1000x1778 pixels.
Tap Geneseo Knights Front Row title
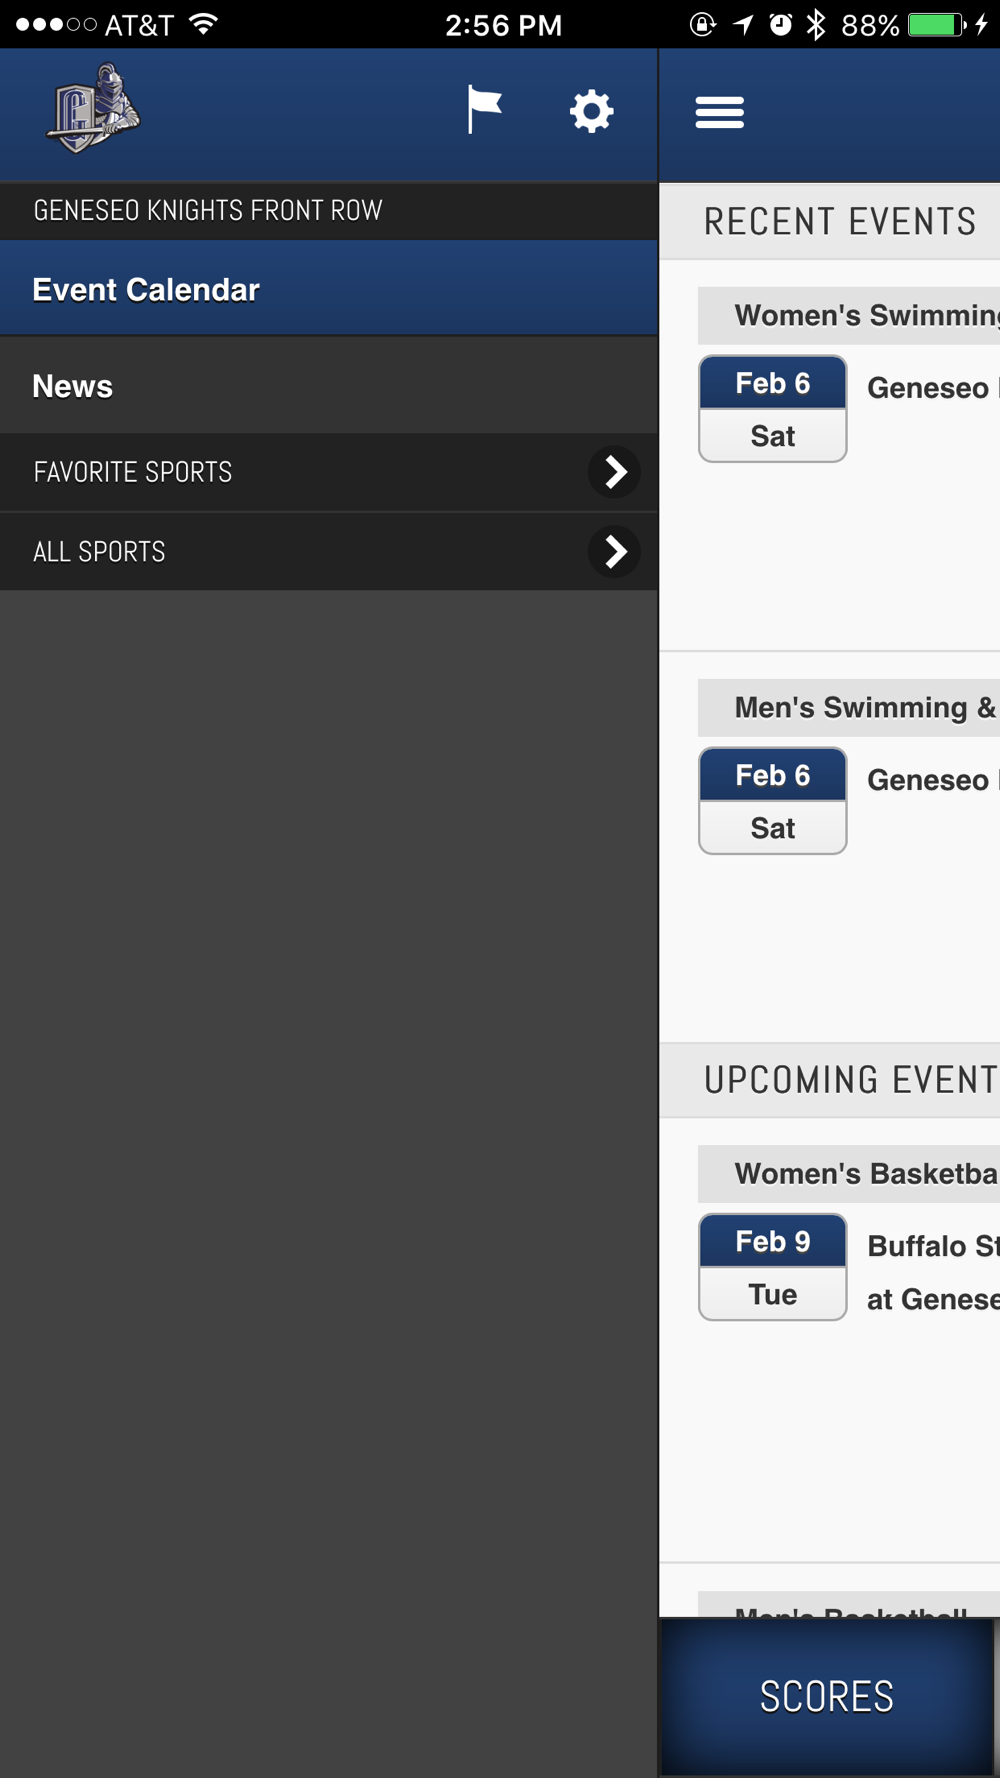pyautogui.click(x=208, y=211)
